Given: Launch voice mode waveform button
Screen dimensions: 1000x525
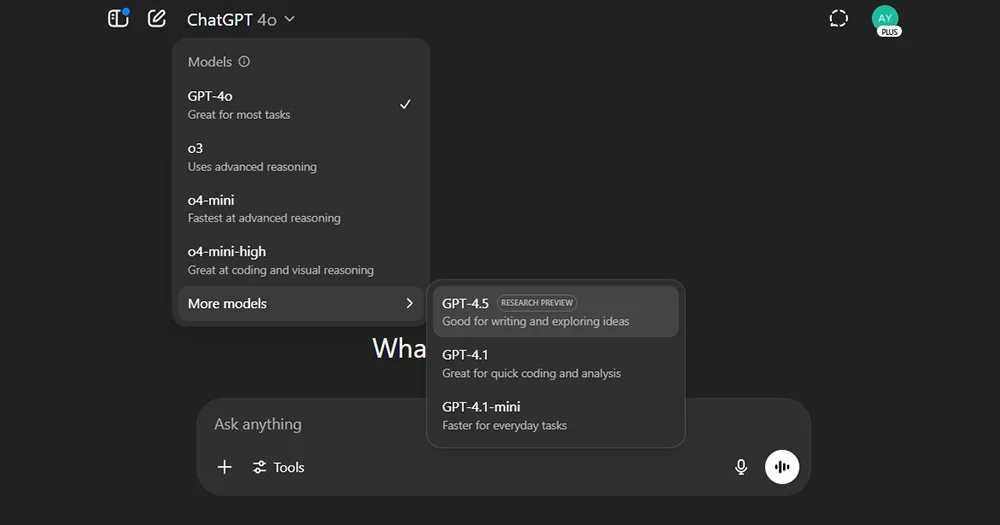Looking at the screenshot, I should tap(782, 467).
